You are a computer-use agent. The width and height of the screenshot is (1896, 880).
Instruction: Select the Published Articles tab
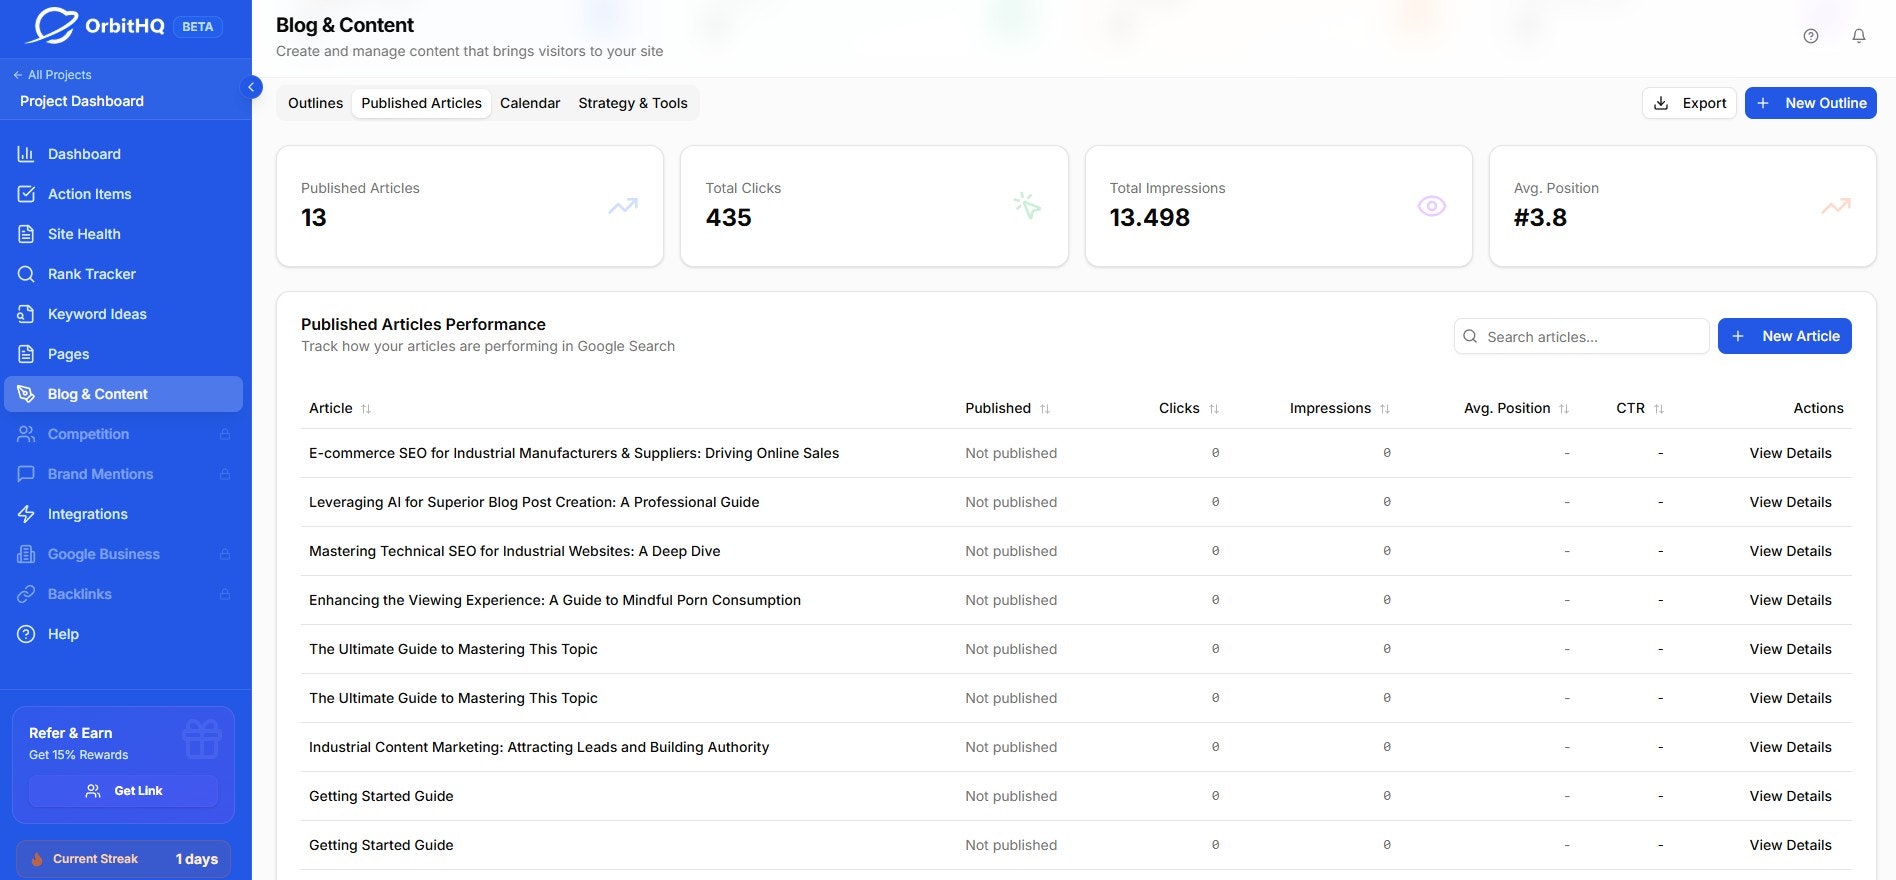421,103
